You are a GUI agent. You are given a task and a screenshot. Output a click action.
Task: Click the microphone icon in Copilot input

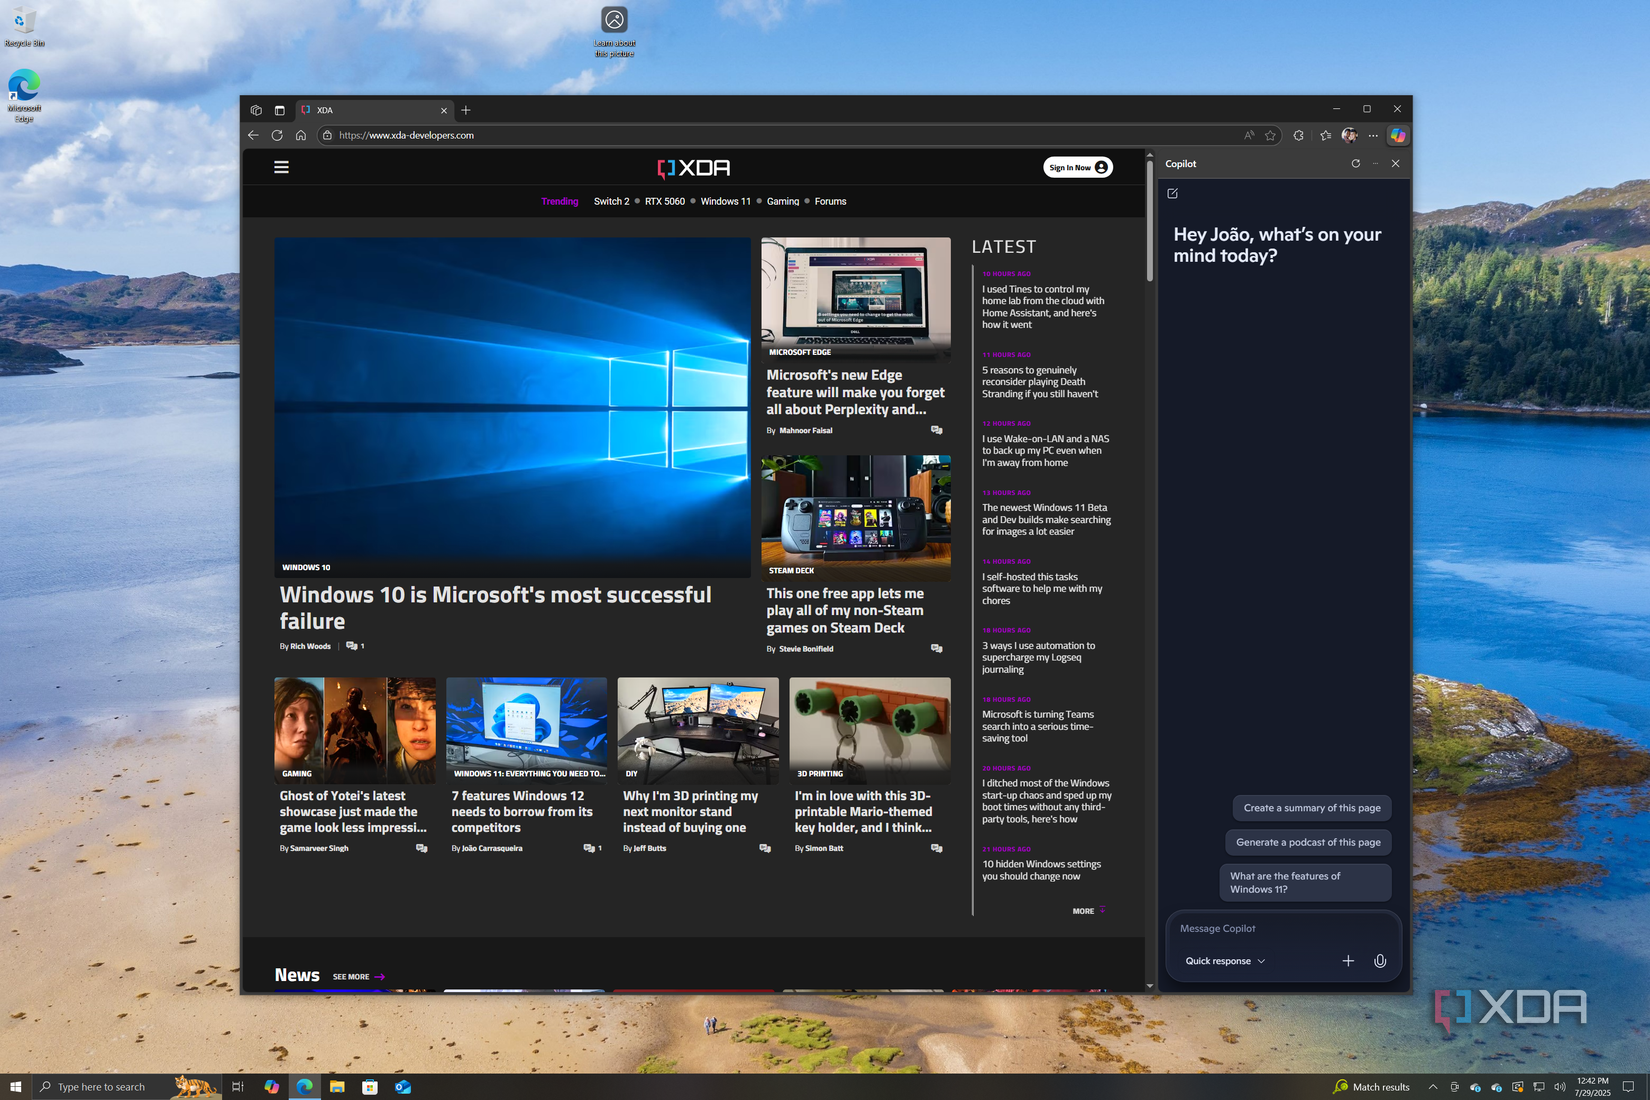pyautogui.click(x=1380, y=961)
